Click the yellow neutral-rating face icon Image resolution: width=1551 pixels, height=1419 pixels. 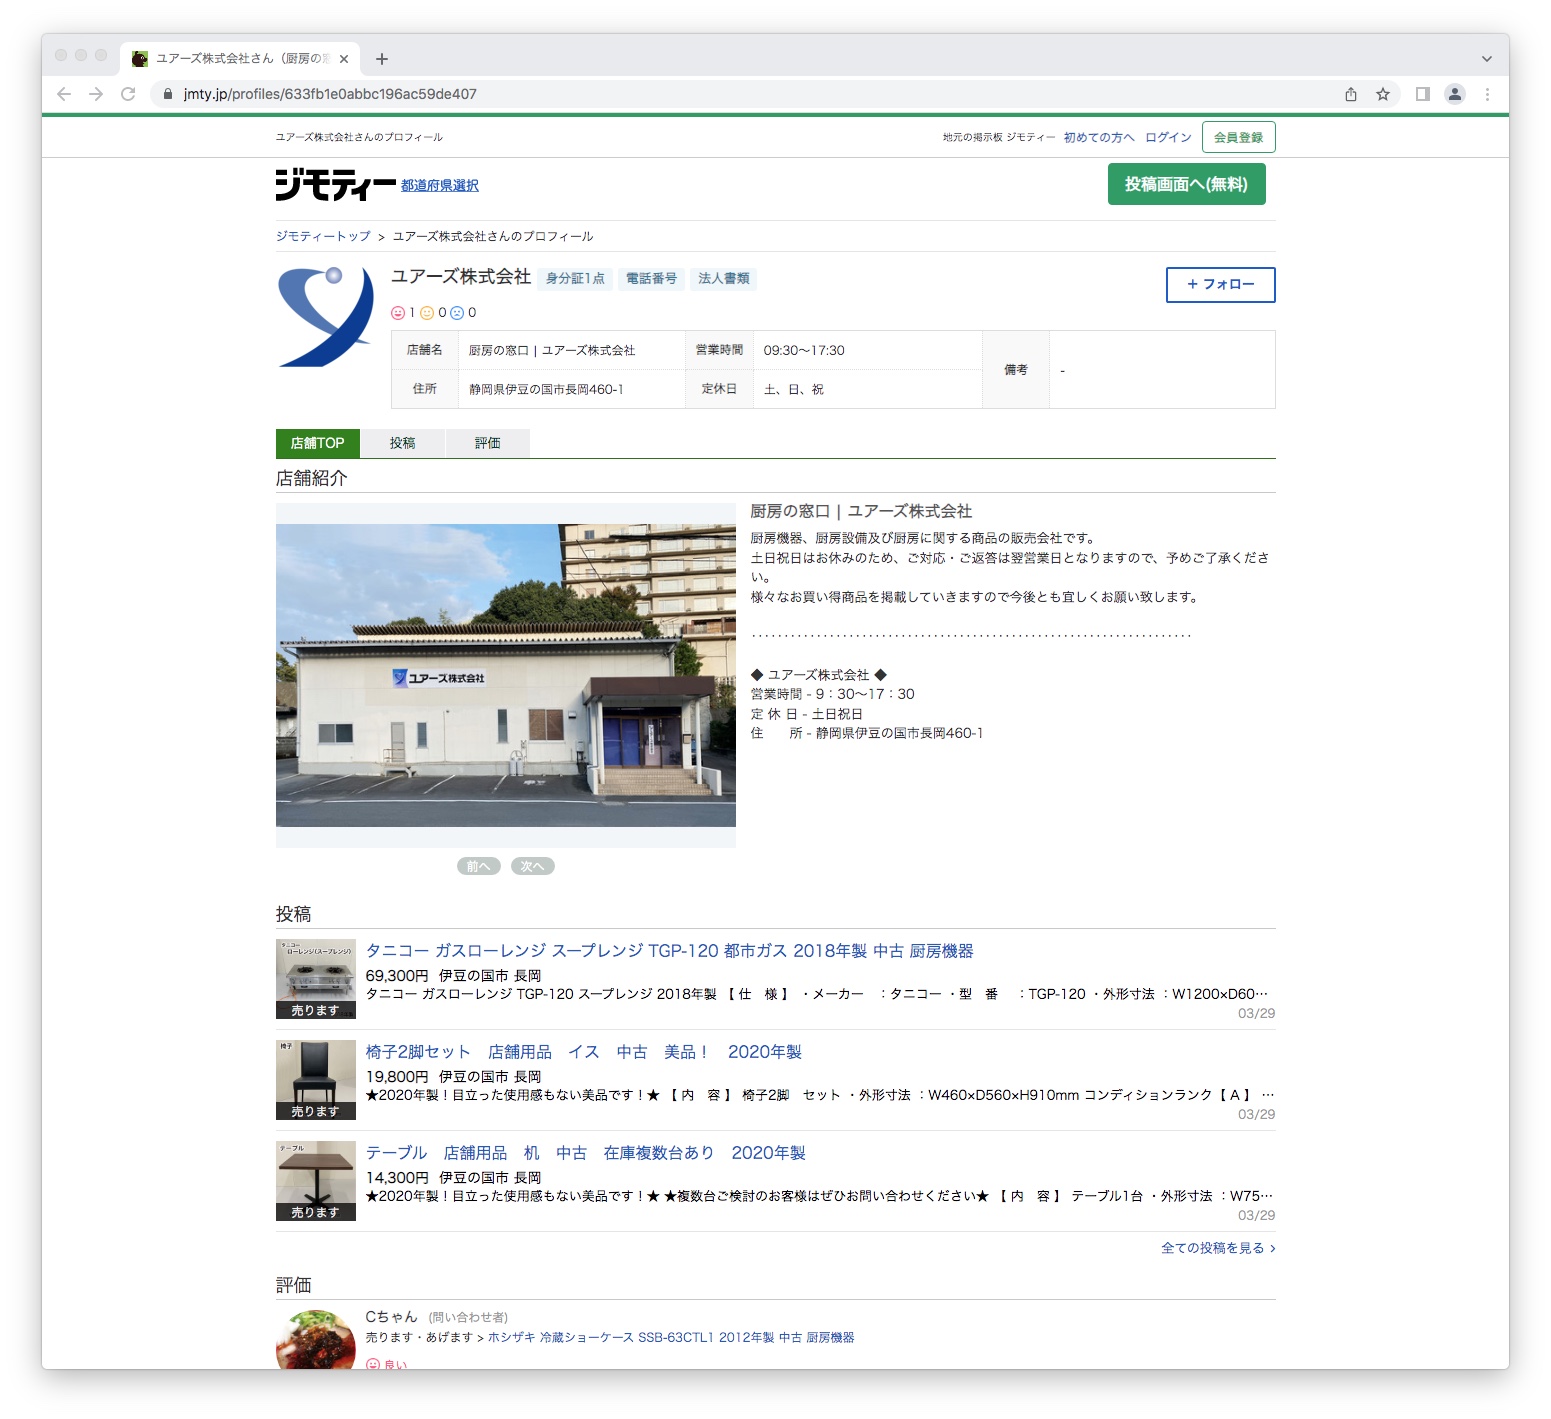coord(427,313)
